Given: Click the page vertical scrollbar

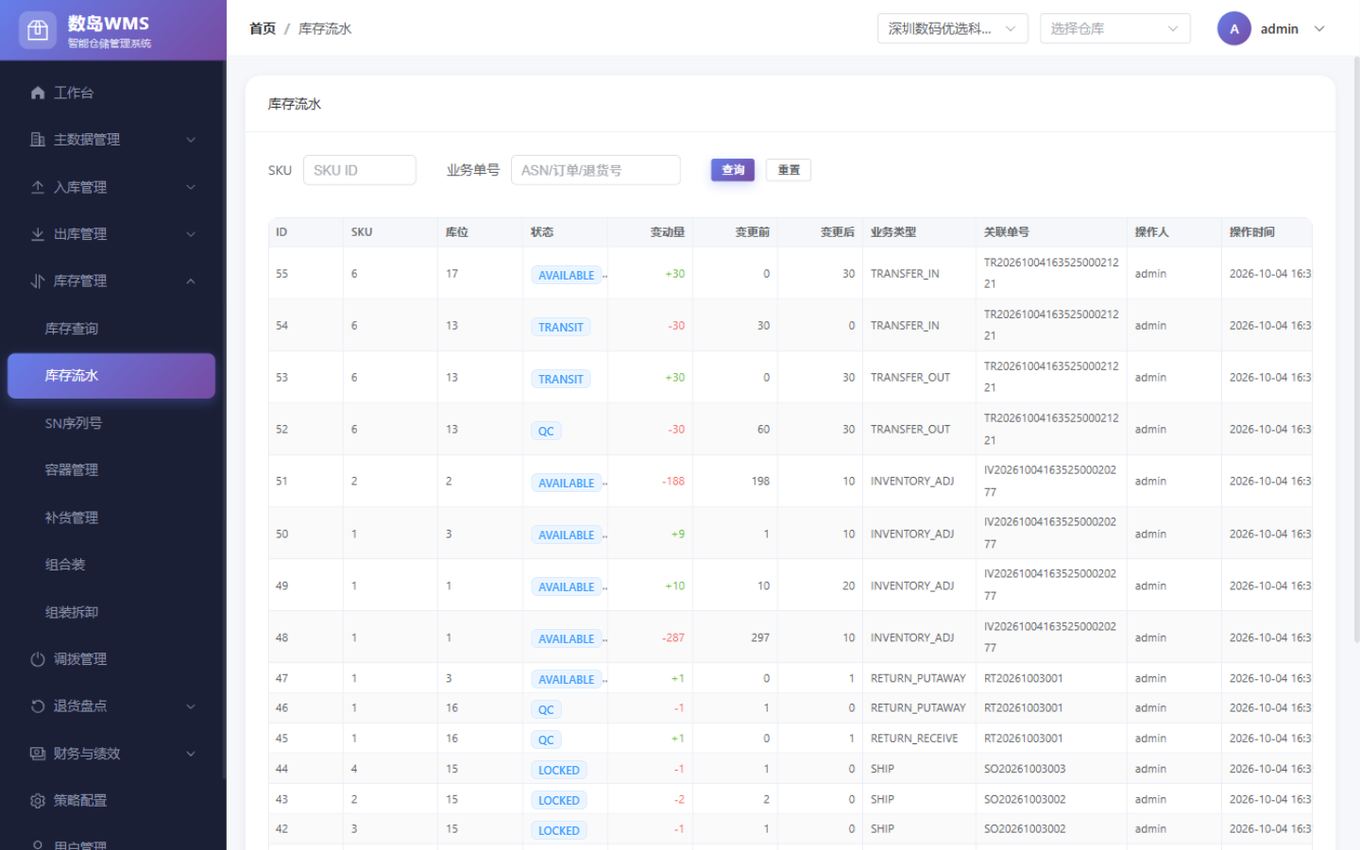Looking at the screenshot, I should pyautogui.click(x=1356, y=350).
